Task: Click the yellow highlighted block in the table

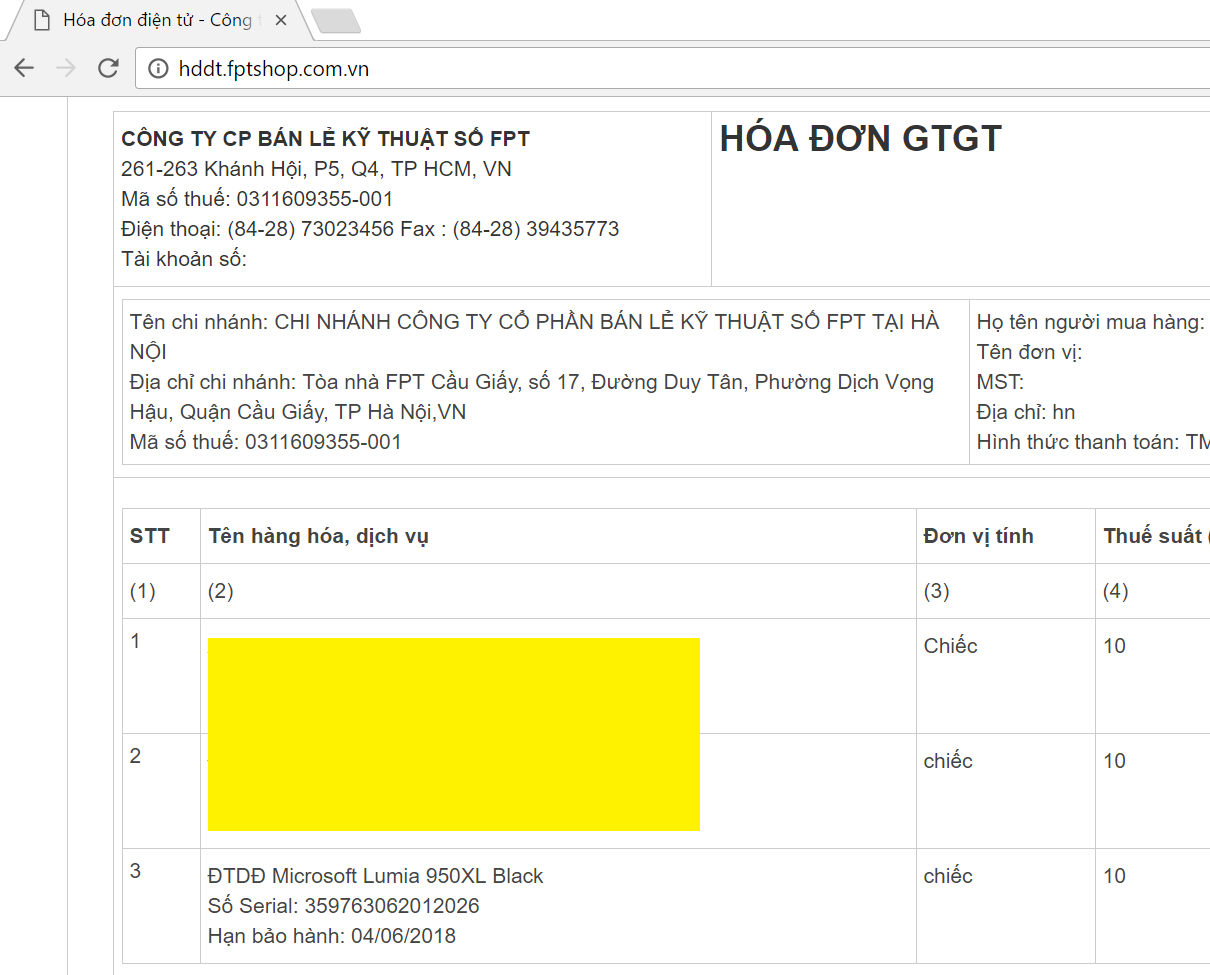Action: (453, 734)
